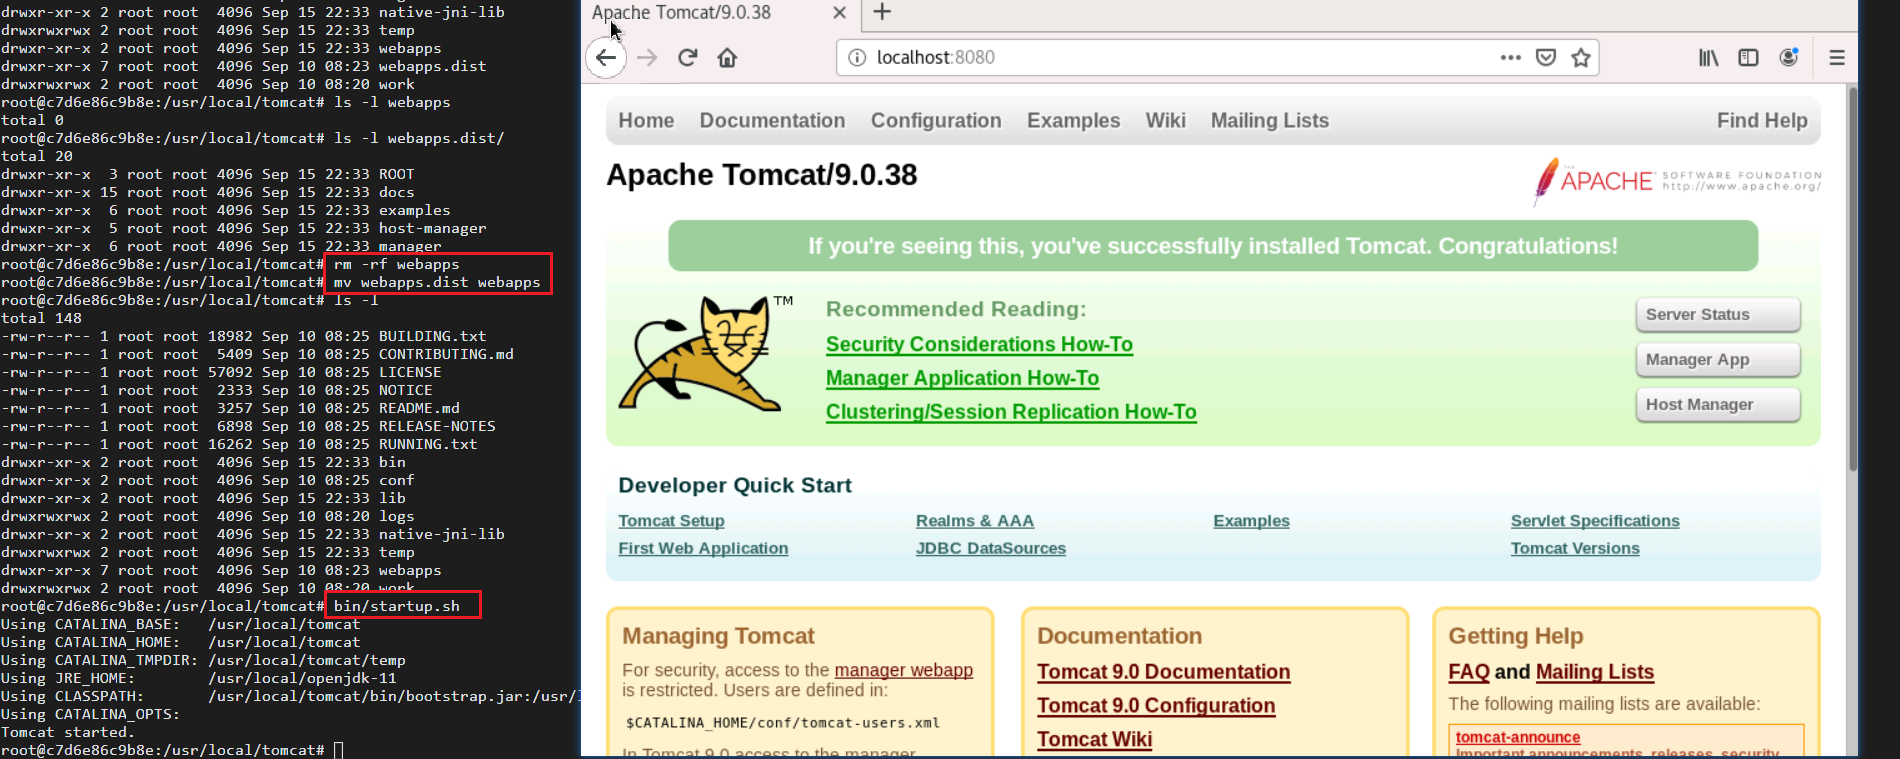Toggle the sidebar view icon
The image size is (1900, 759).
tap(1748, 58)
